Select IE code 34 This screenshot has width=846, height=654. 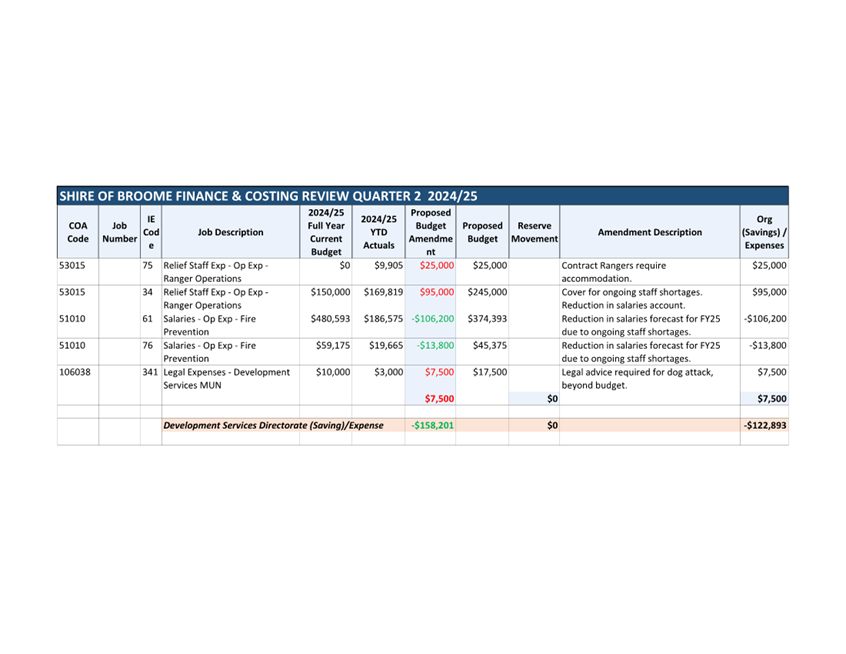click(x=148, y=292)
